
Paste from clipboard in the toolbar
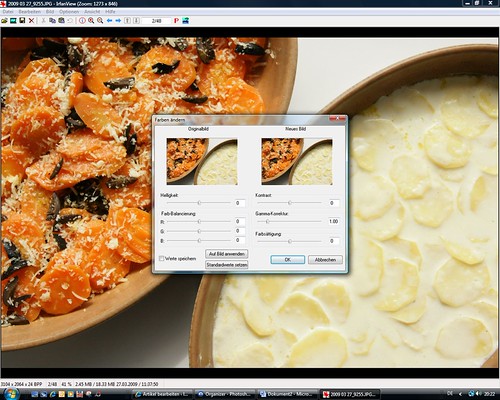tap(61, 21)
